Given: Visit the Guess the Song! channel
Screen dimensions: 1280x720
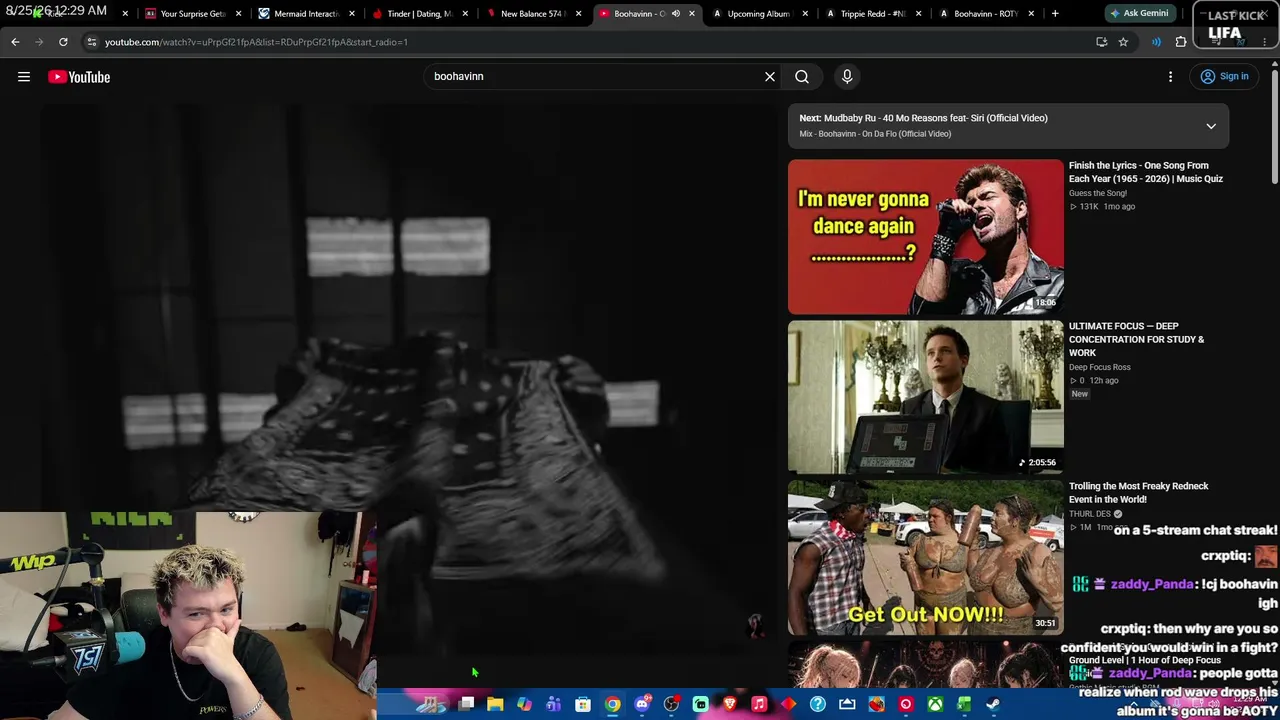Looking at the screenshot, I should coord(1098,193).
